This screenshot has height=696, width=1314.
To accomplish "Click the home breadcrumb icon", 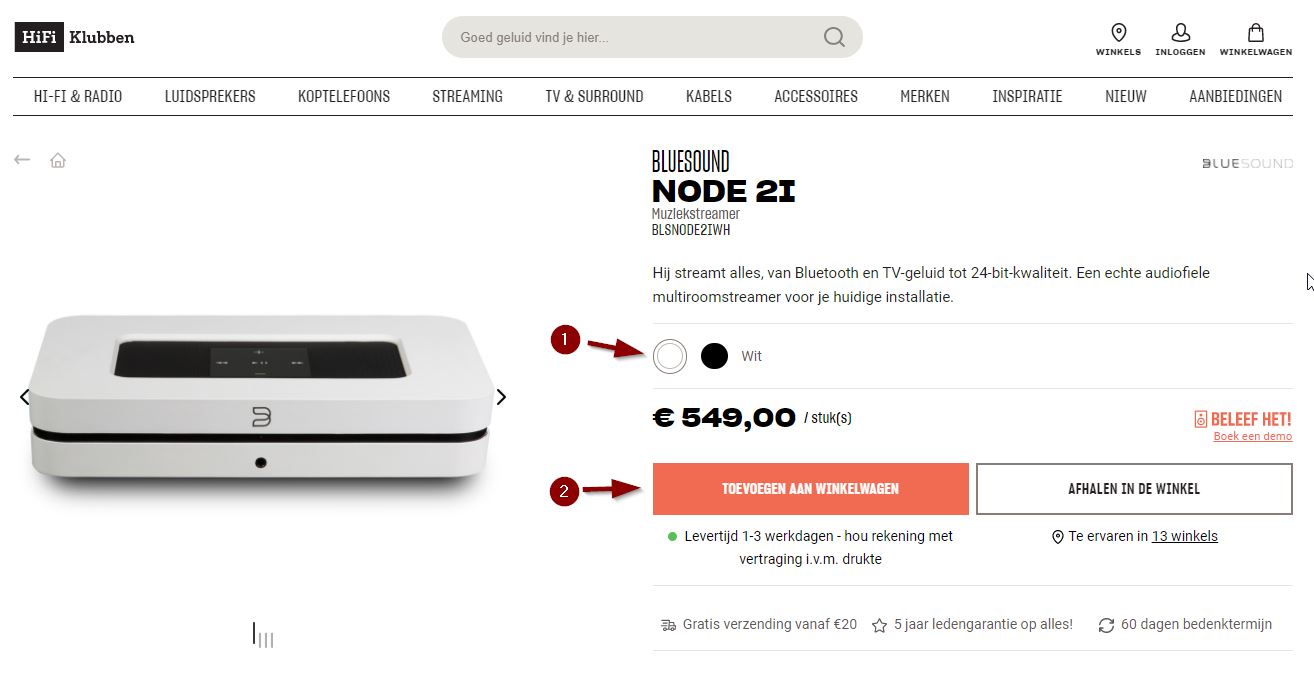I will [58, 160].
